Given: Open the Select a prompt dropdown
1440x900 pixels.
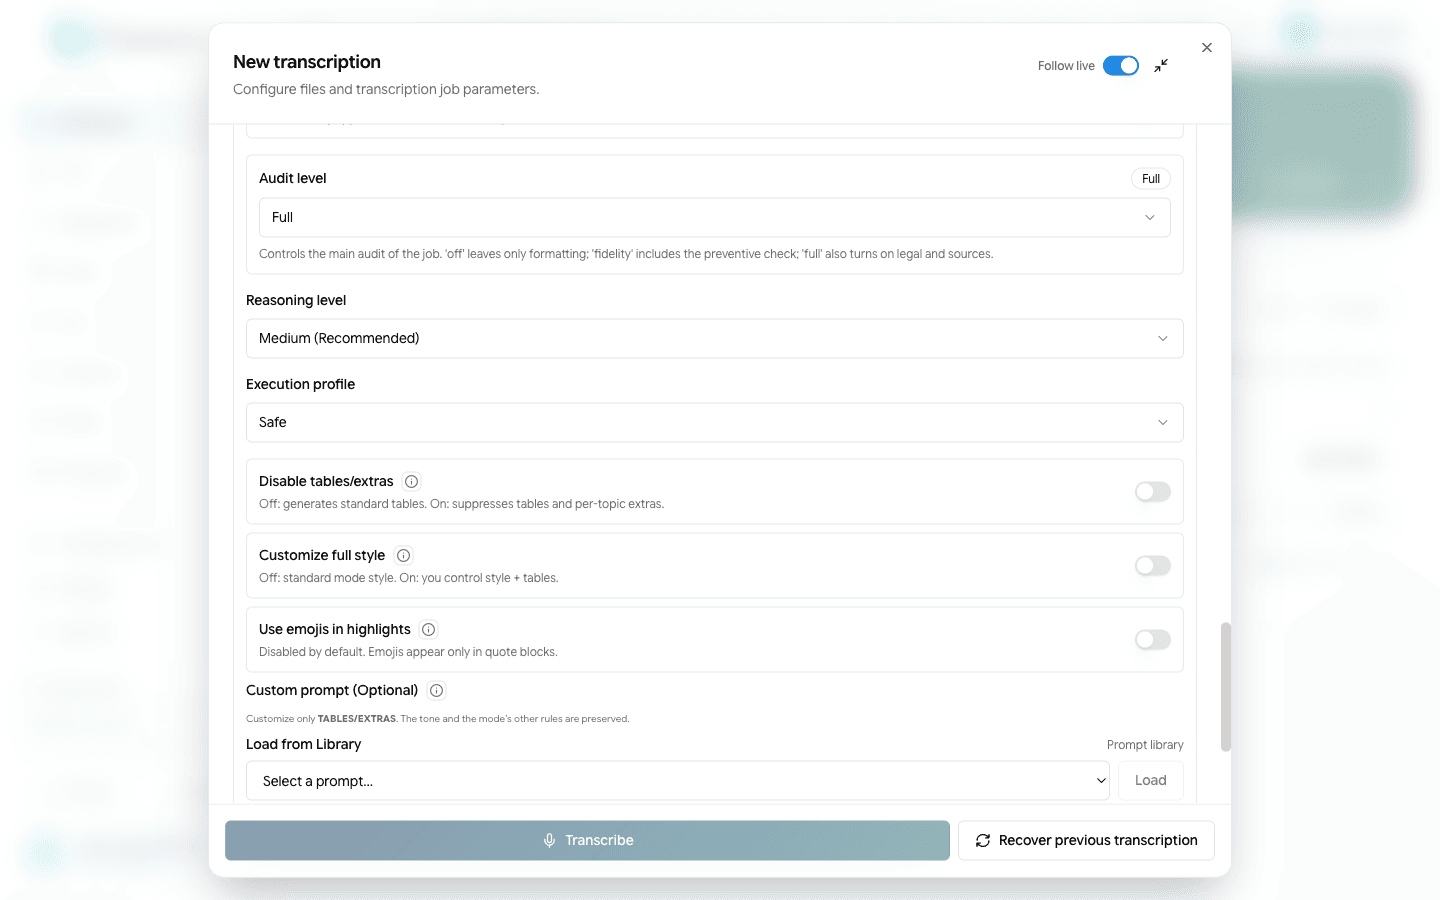Looking at the screenshot, I should tap(679, 781).
